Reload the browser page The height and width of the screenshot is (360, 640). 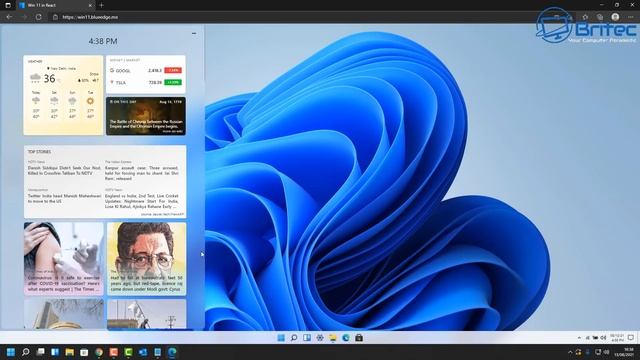(38, 17)
